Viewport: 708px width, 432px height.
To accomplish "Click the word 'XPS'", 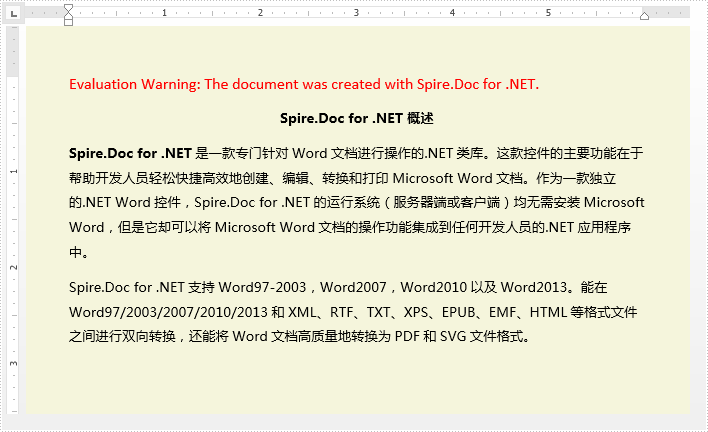I will [x=415, y=312].
